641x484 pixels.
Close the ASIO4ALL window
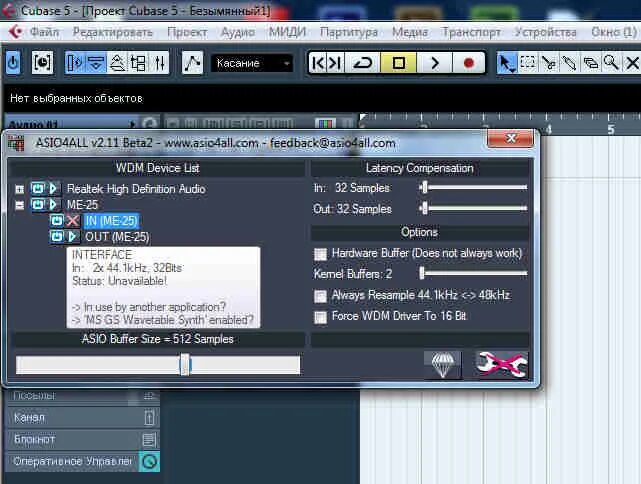(x=511, y=139)
